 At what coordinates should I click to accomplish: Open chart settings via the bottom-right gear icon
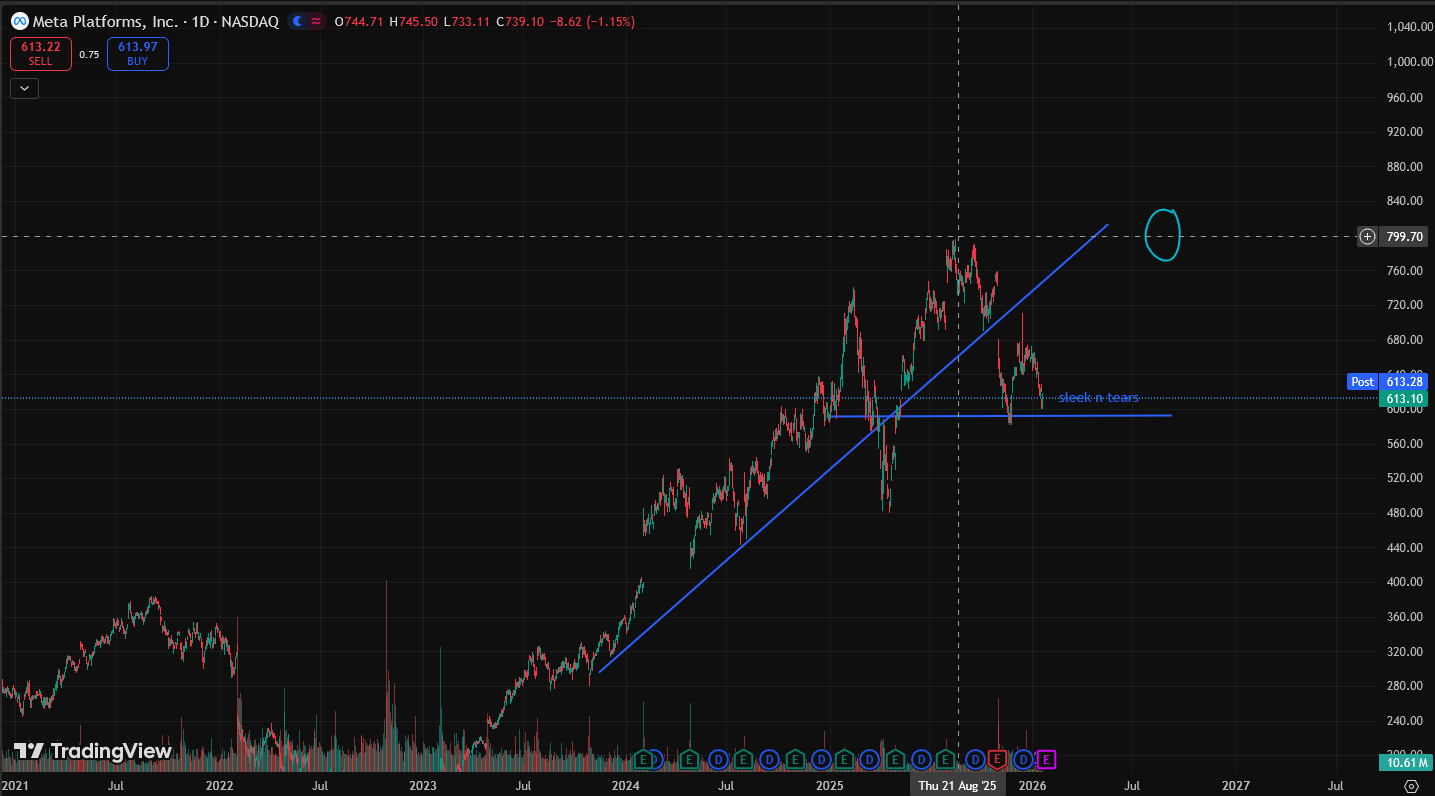coord(1411,787)
